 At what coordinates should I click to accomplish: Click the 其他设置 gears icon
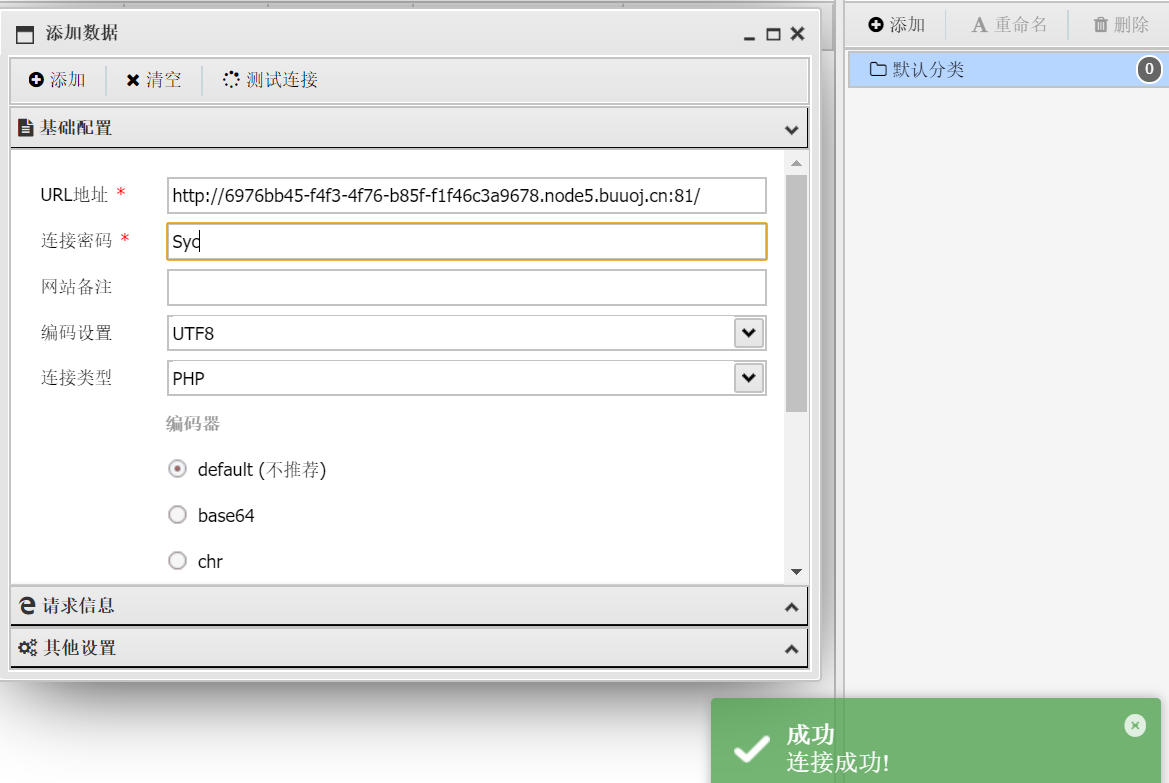tap(28, 647)
